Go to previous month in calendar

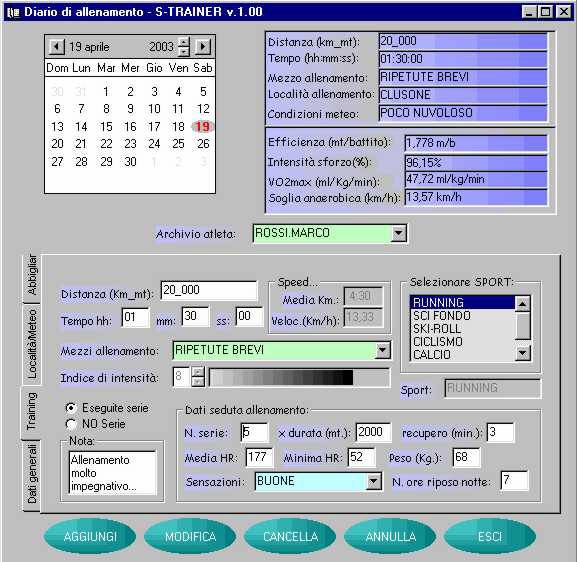[56, 47]
